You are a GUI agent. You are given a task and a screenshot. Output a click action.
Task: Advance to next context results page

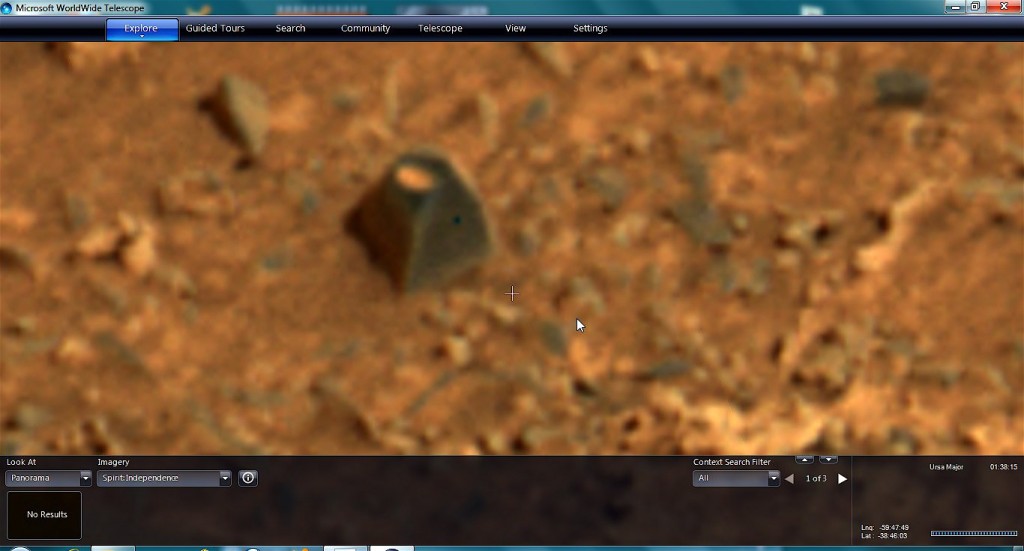(842, 479)
